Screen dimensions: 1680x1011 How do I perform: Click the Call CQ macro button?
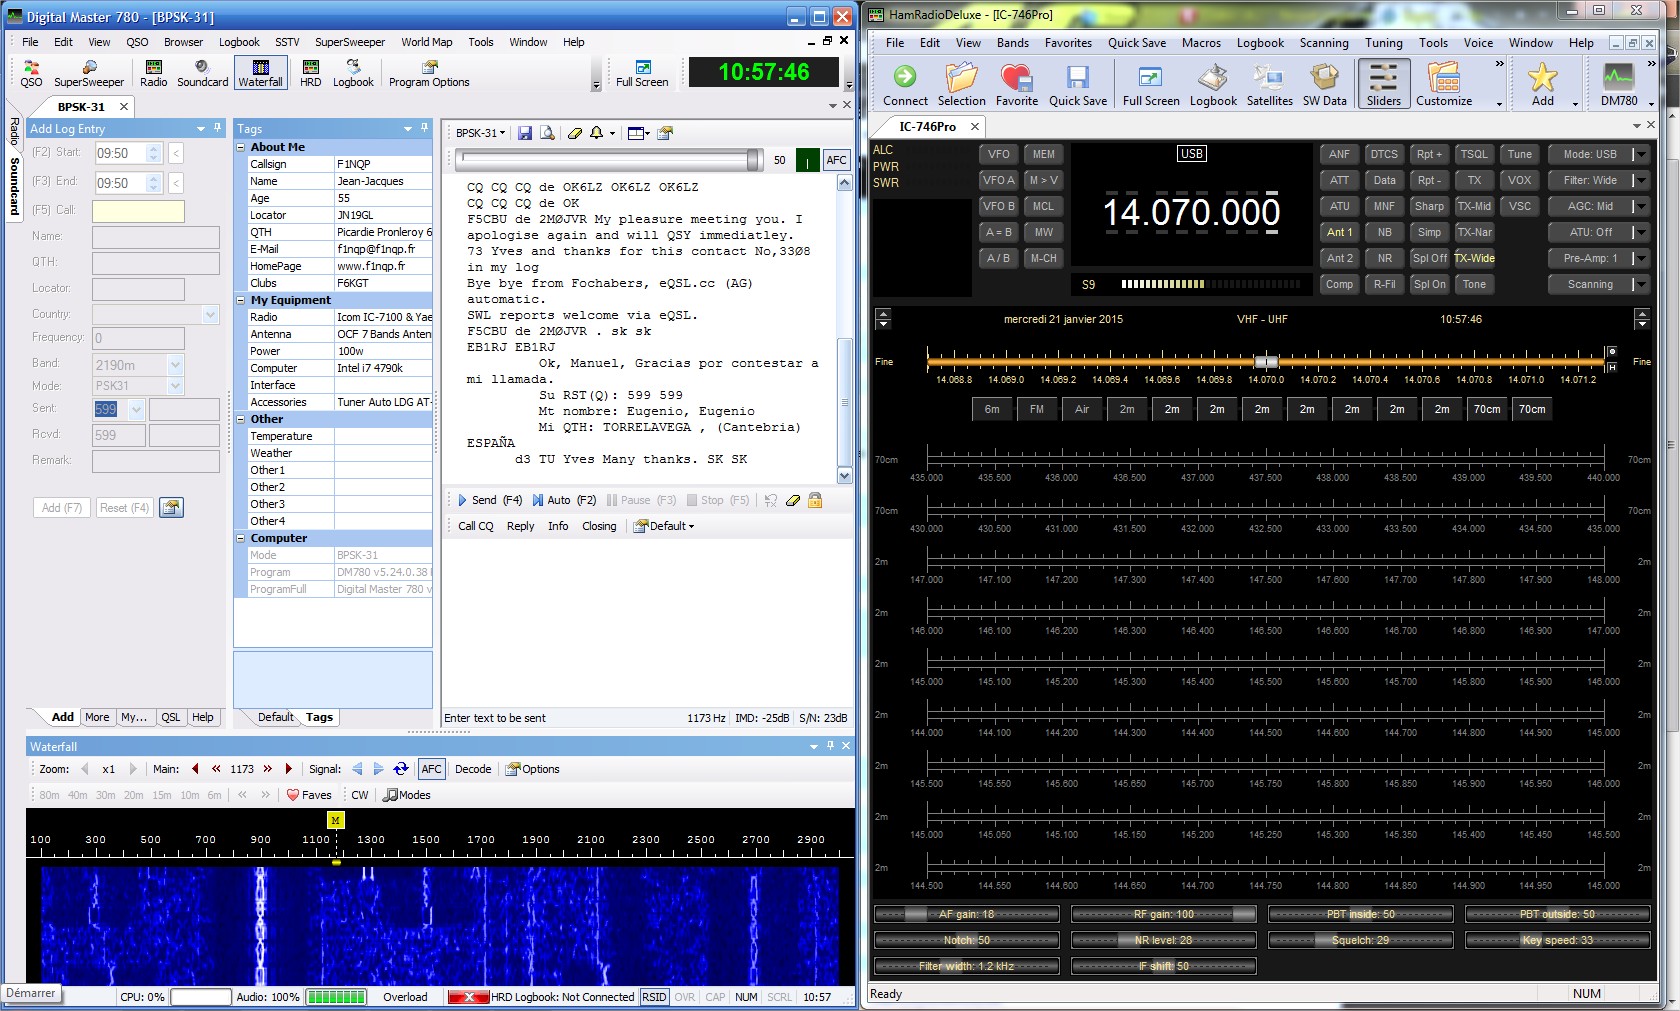pos(476,526)
